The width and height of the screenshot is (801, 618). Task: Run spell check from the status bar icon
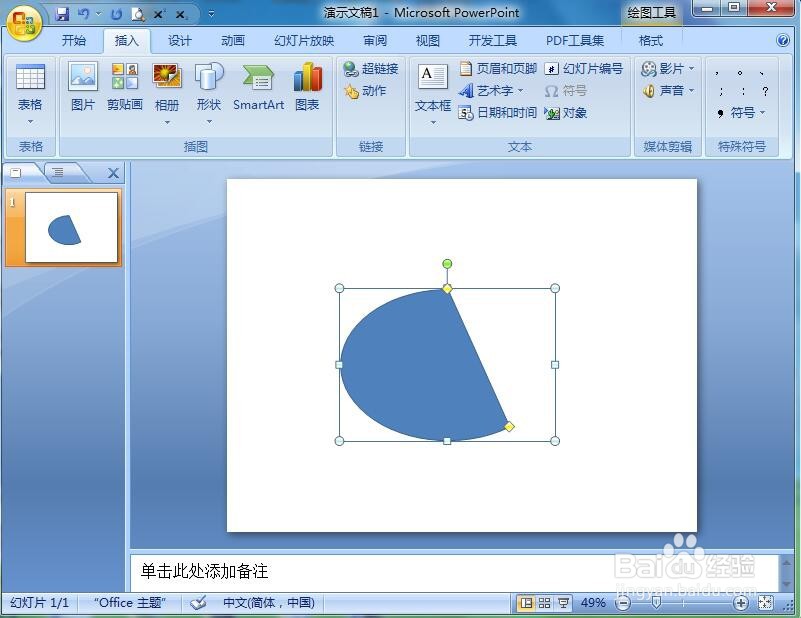[198, 603]
